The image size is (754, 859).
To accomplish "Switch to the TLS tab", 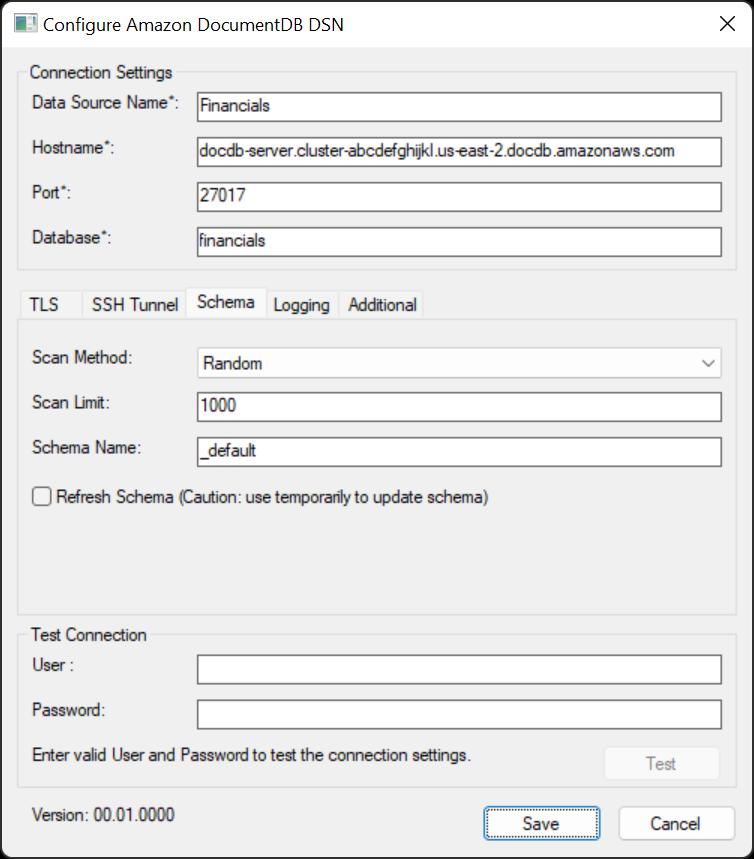I will [44, 305].
